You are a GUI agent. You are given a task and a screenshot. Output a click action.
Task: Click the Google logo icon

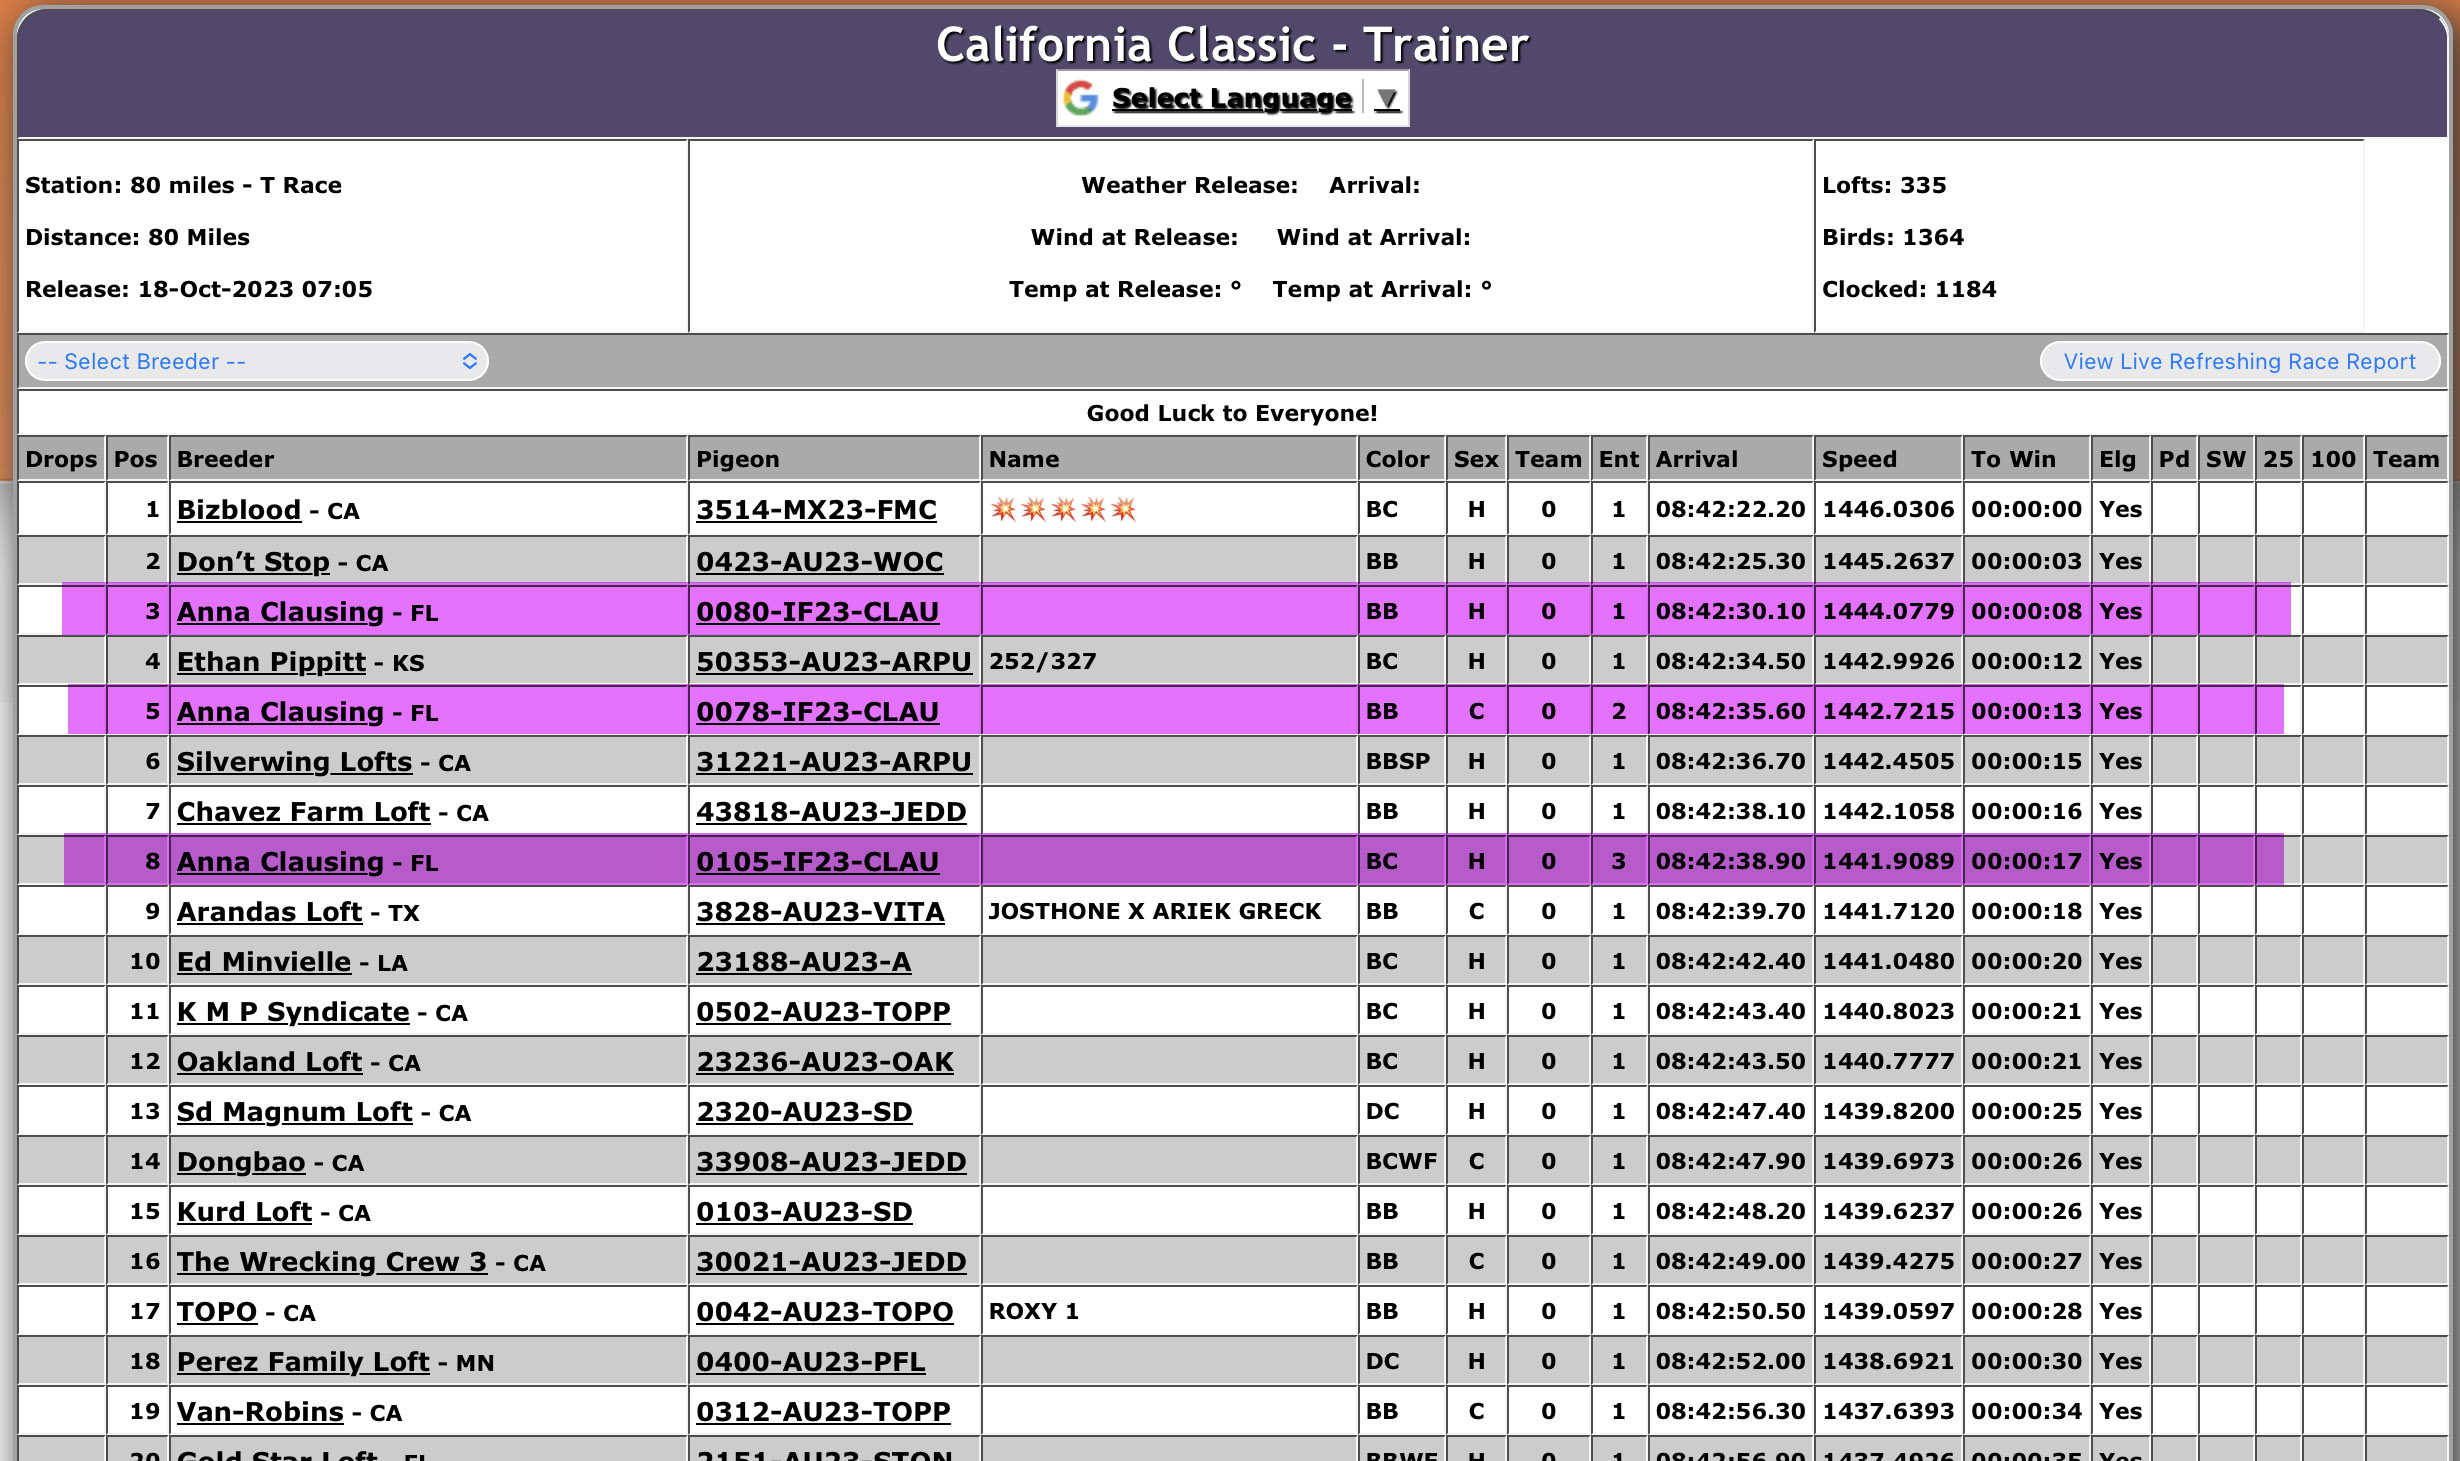point(1081,98)
